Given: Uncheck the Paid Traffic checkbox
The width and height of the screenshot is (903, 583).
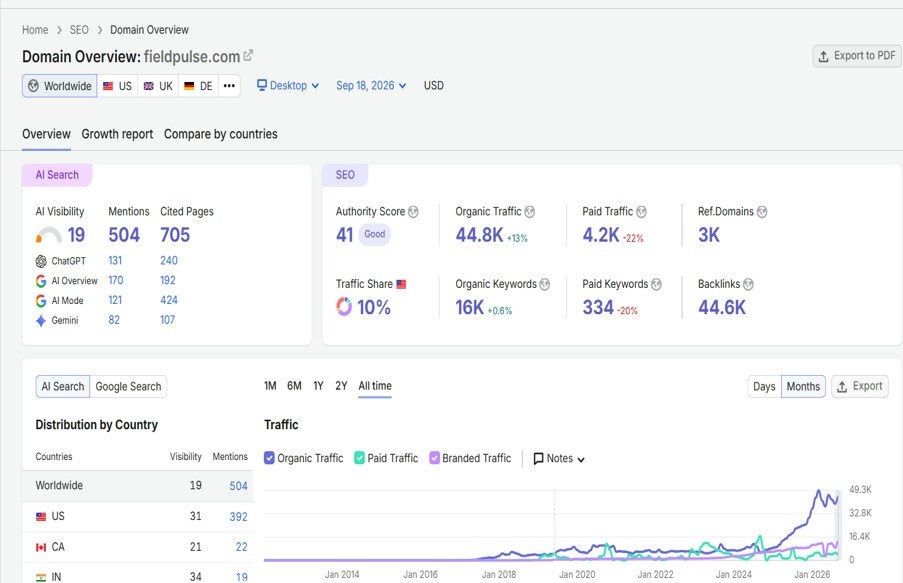Looking at the screenshot, I should pos(359,458).
